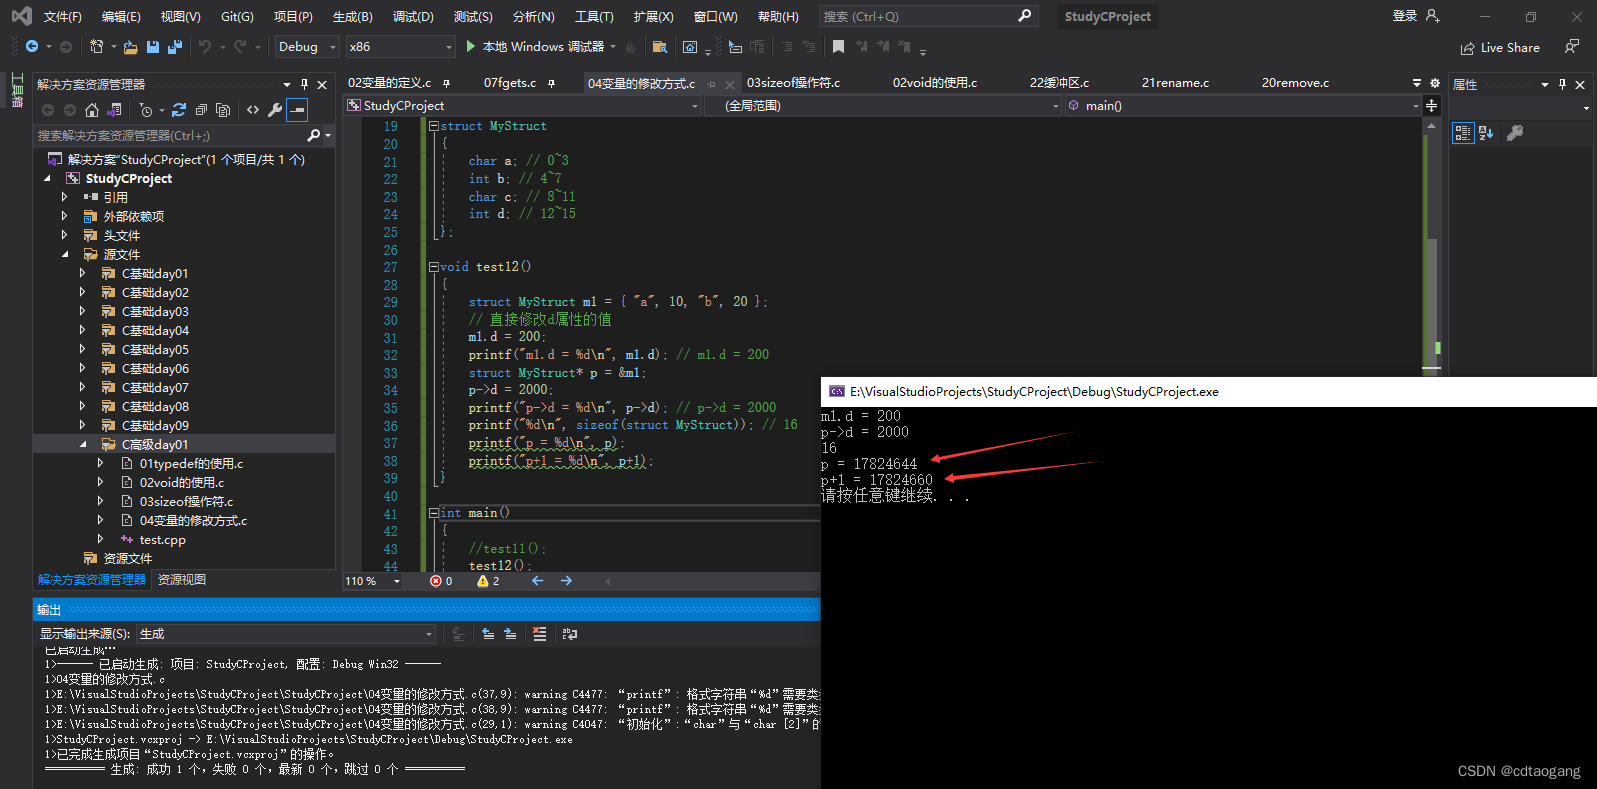This screenshot has height=789, width=1597.
Task: Collapse the C高级day01 folder
Action: (x=83, y=444)
